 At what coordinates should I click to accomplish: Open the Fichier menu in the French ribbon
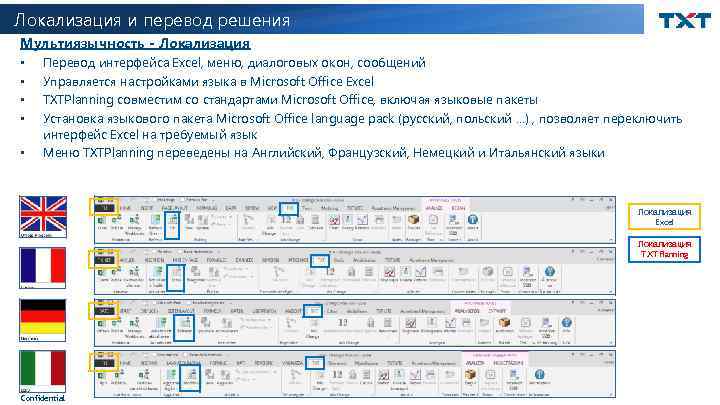point(106,260)
